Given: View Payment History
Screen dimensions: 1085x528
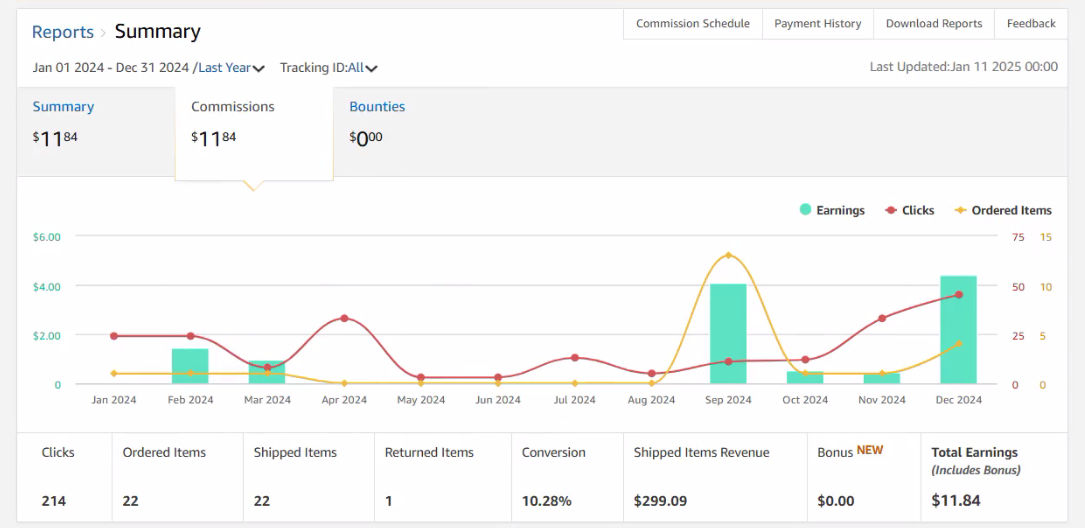Looking at the screenshot, I should tap(818, 24).
